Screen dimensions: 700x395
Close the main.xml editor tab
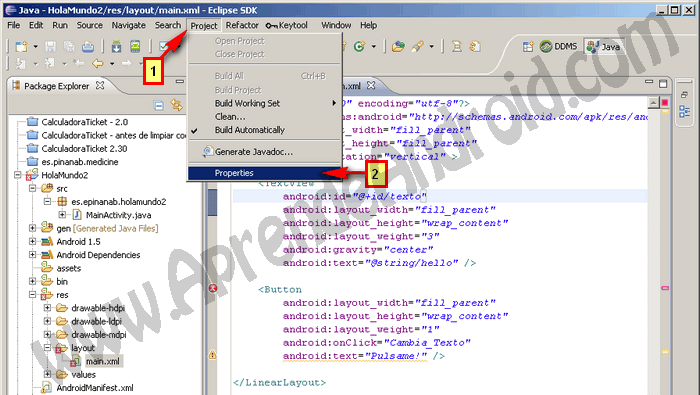pos(371,85)
